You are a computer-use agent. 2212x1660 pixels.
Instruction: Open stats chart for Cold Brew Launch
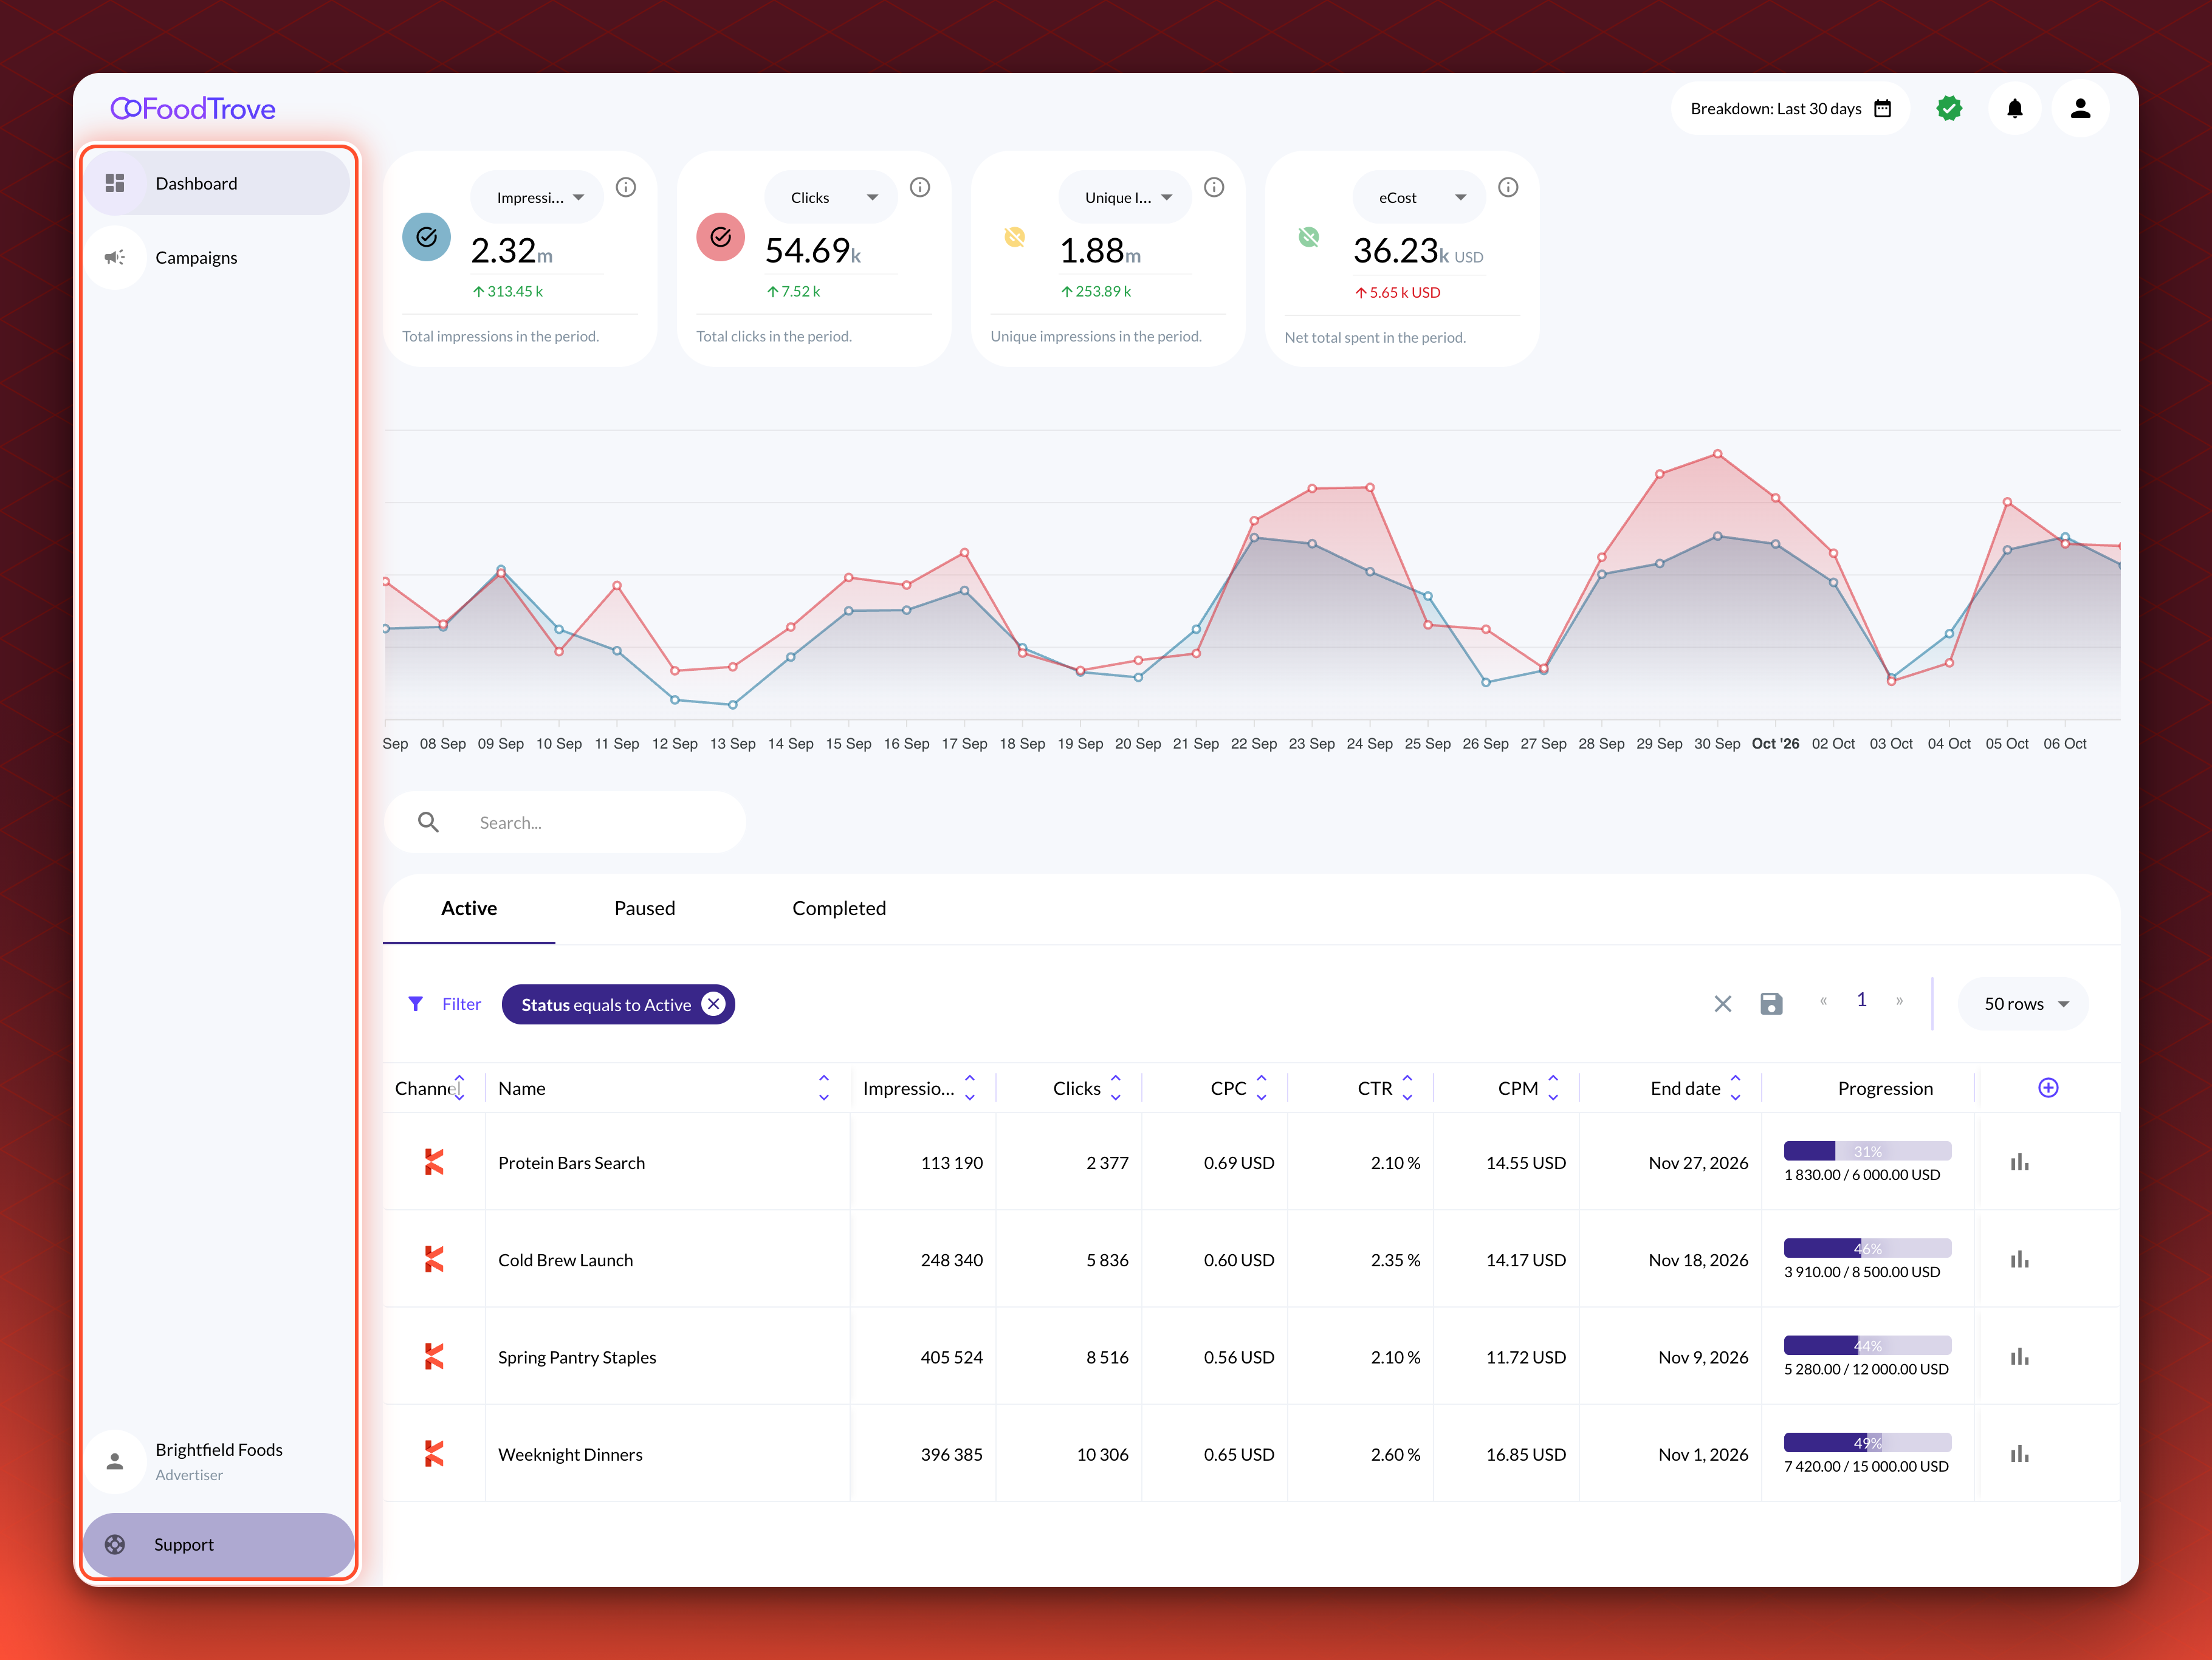pyautogui.click(x=2020, y=1259)
